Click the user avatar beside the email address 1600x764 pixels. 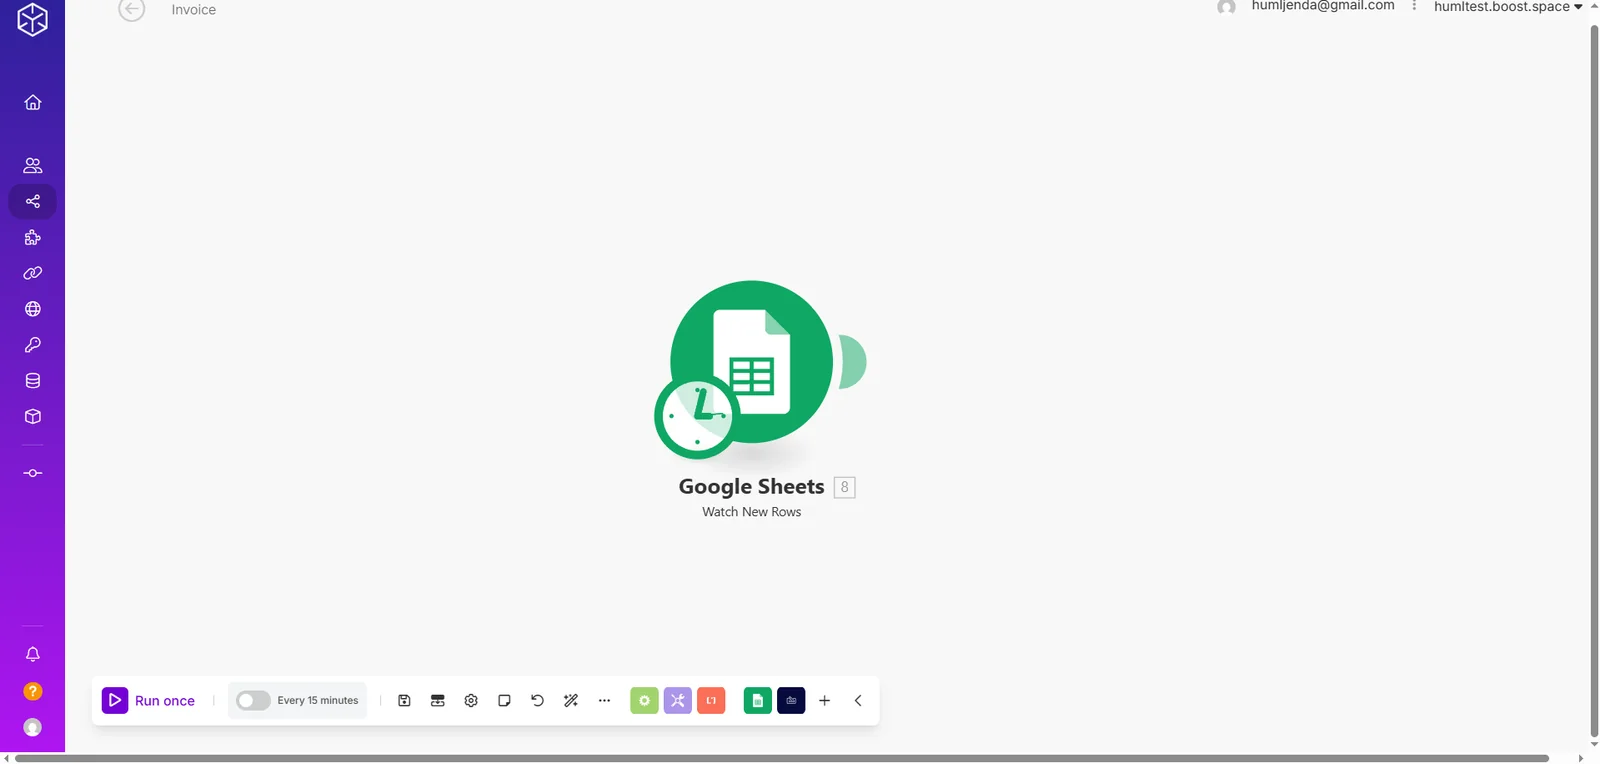click(x=1226, y=7)
